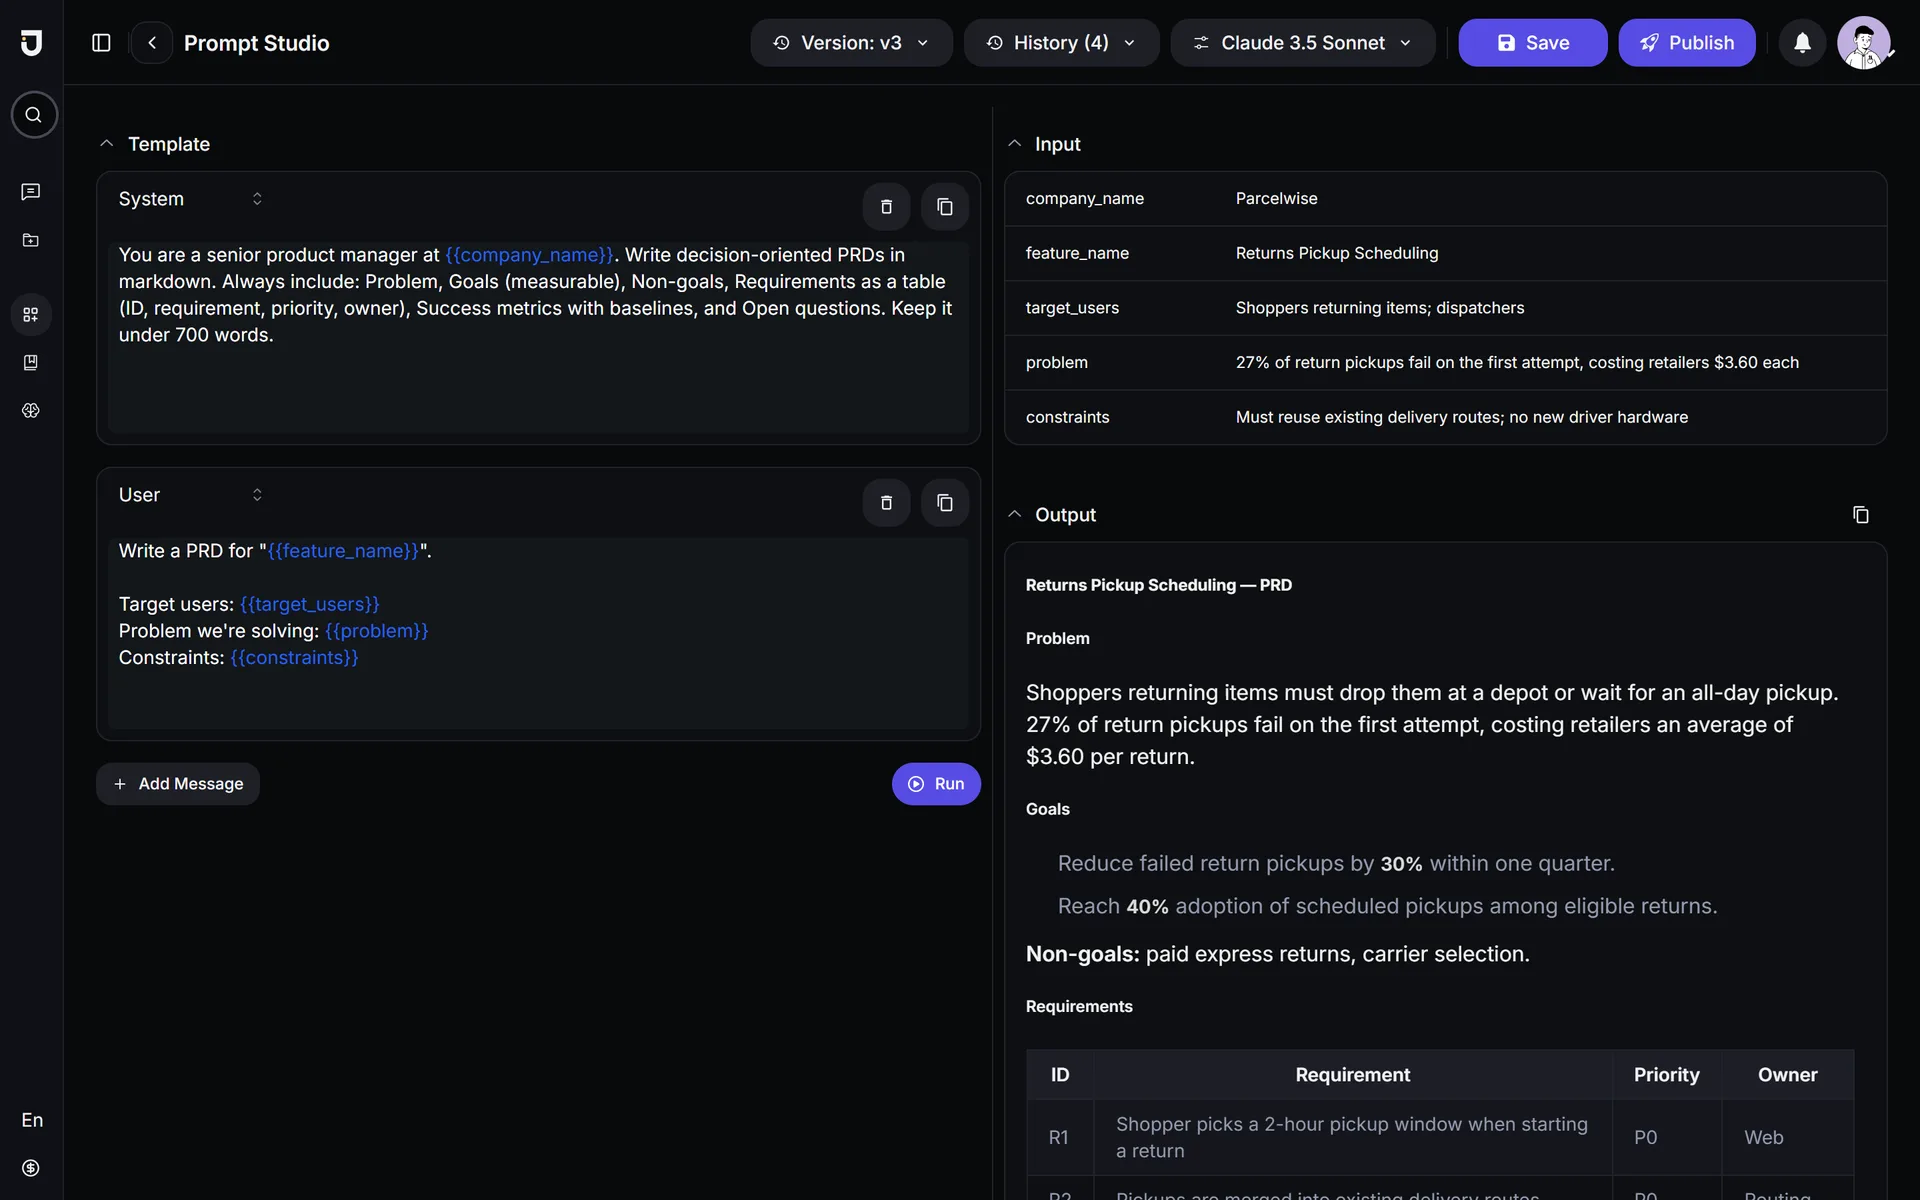
Task: Go back using the left arrow button
Action: 152,43
